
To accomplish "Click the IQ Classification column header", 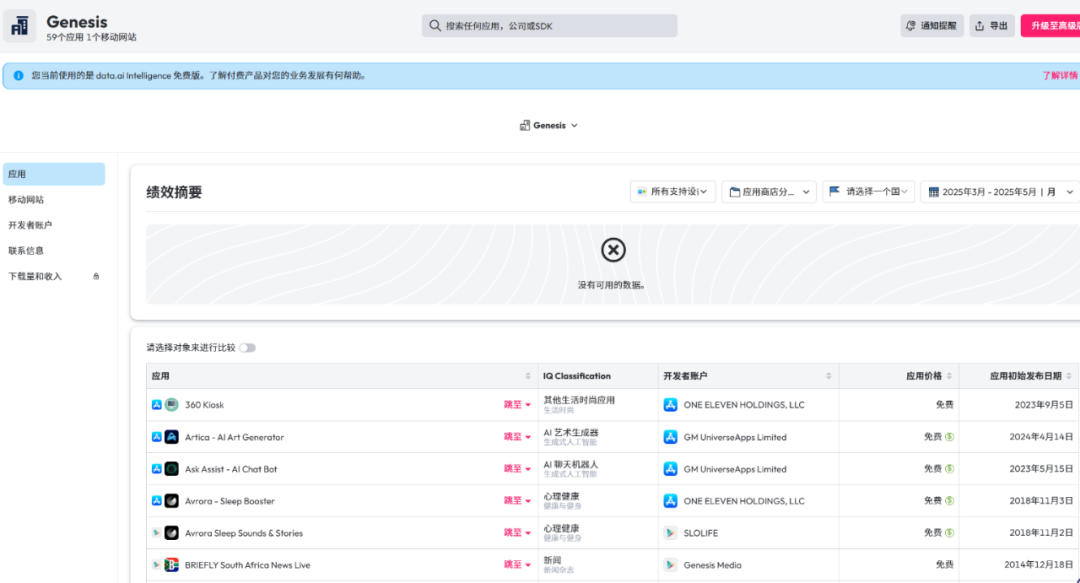I will coord(577,376).
